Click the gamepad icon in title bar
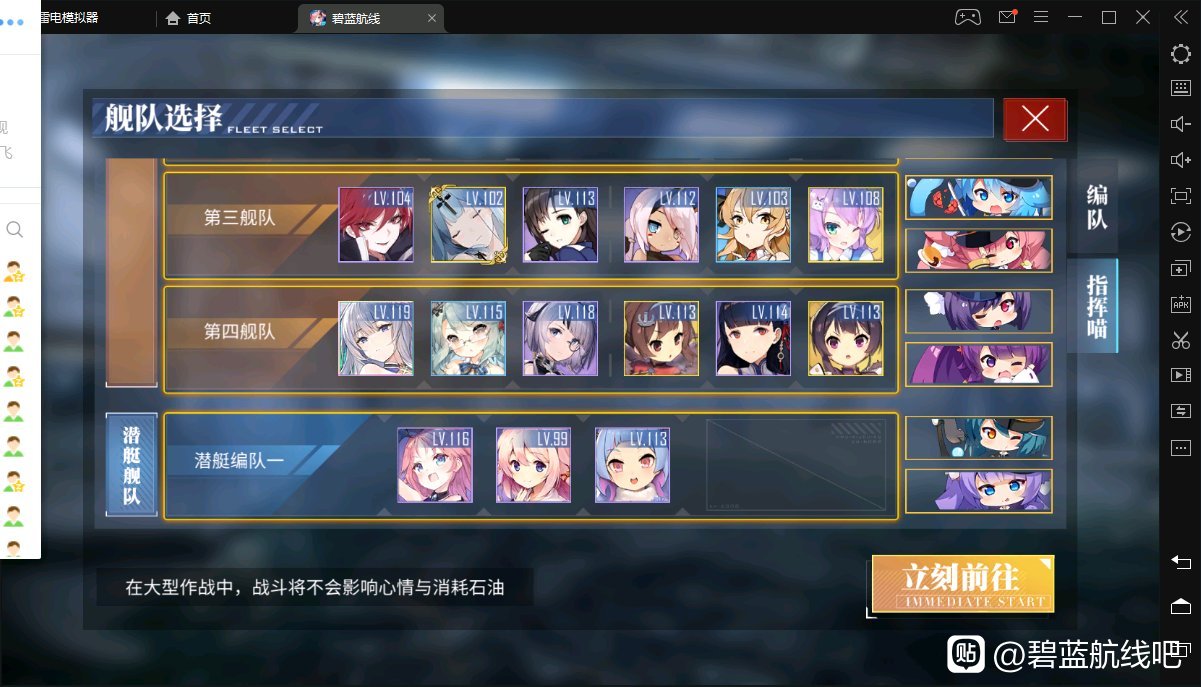 967,17
